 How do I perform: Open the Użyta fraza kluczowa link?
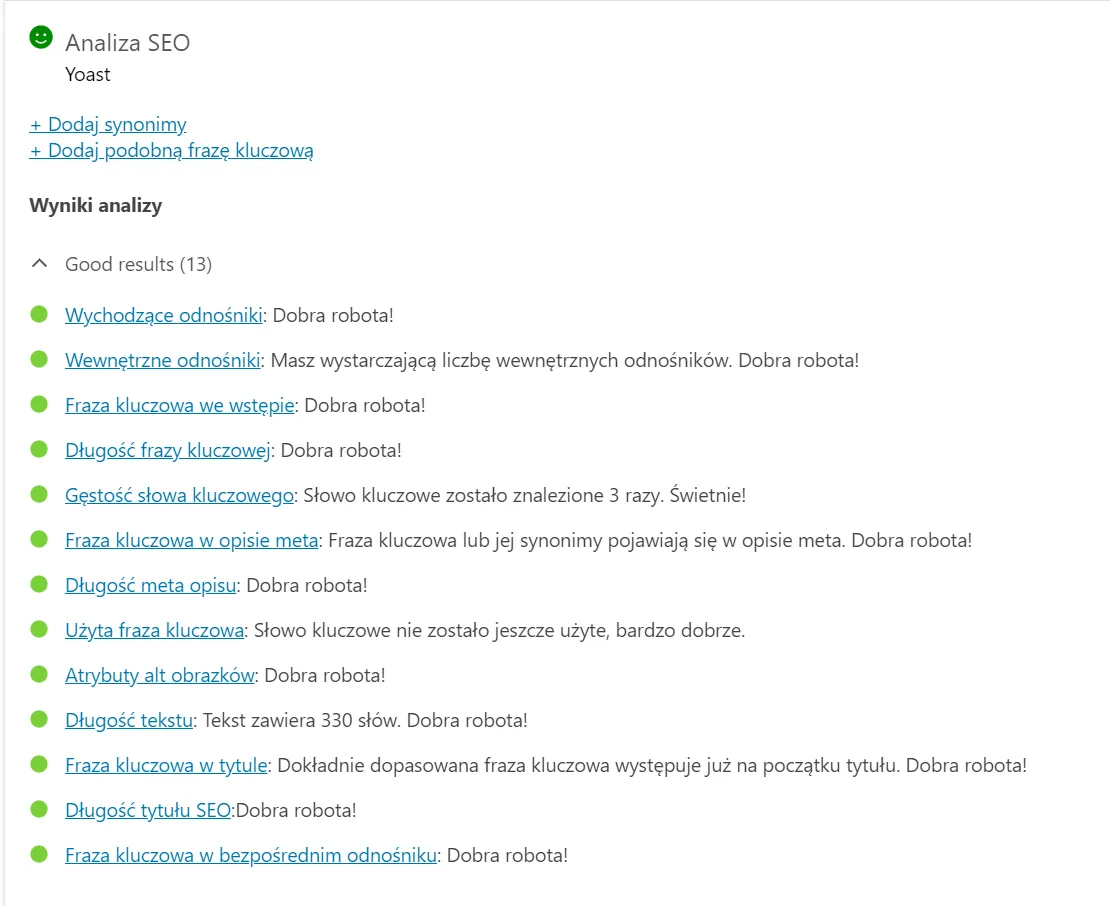coord(154,630)
